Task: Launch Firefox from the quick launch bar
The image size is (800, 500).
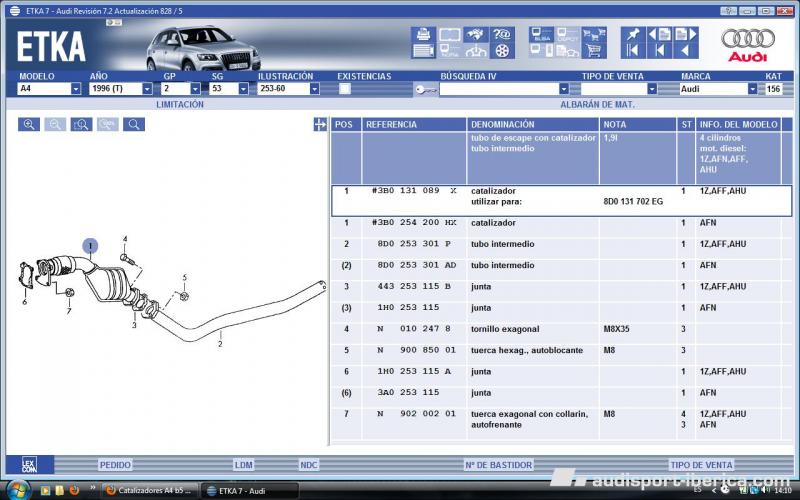Action: click(74, 490)
